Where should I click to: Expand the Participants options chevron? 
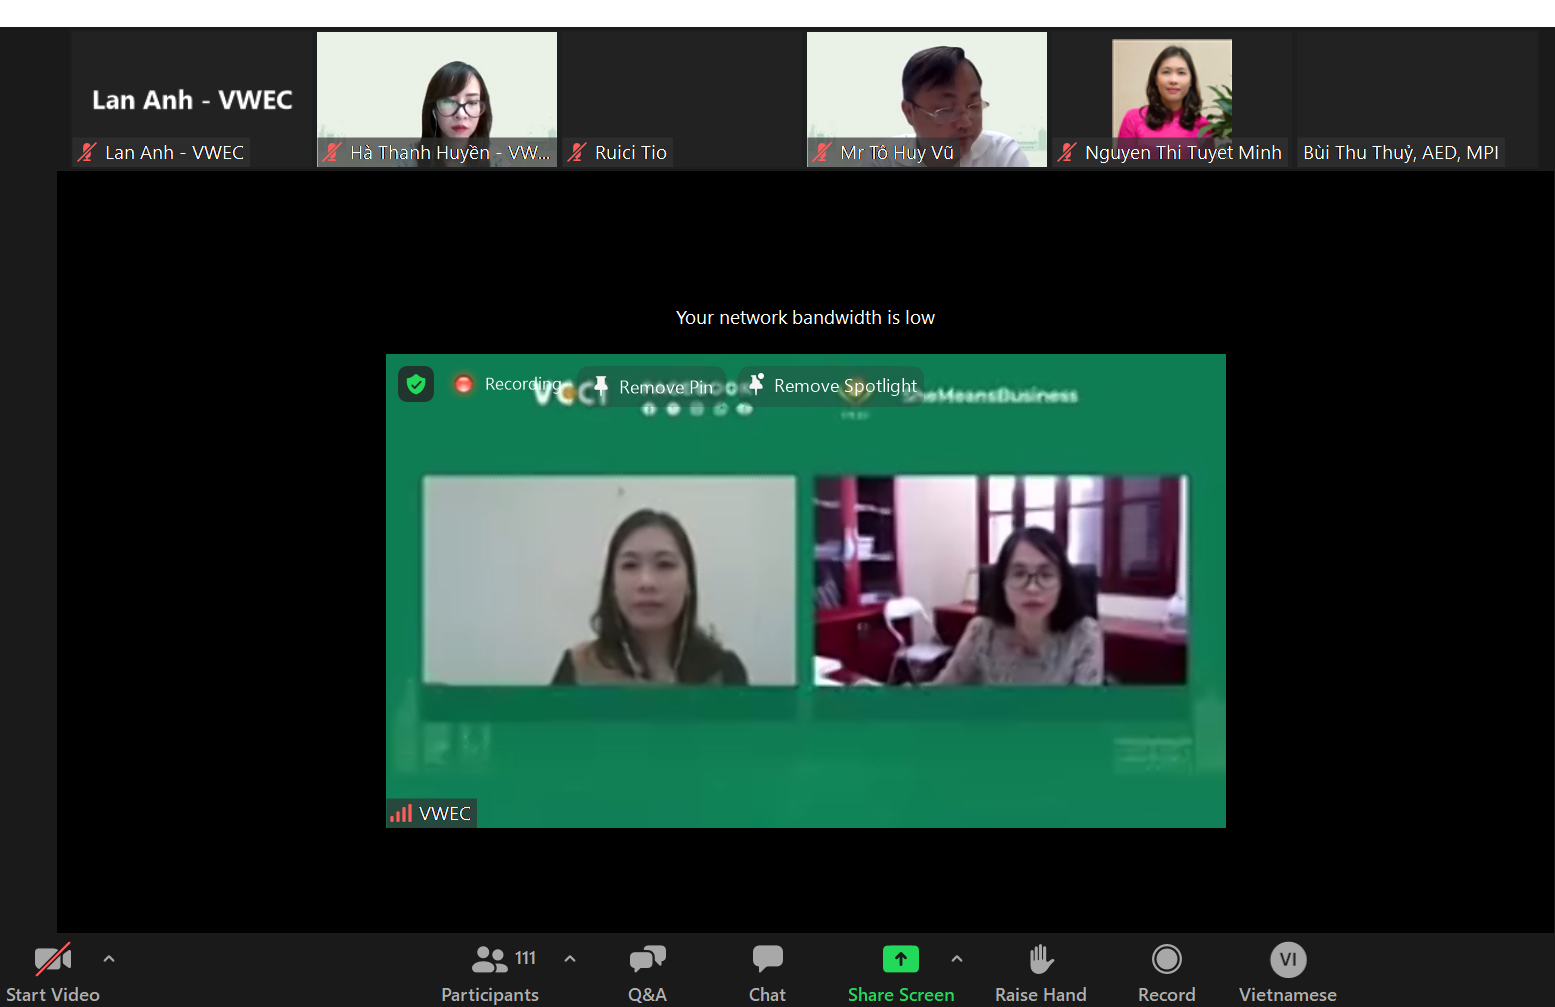pos(570,959)
